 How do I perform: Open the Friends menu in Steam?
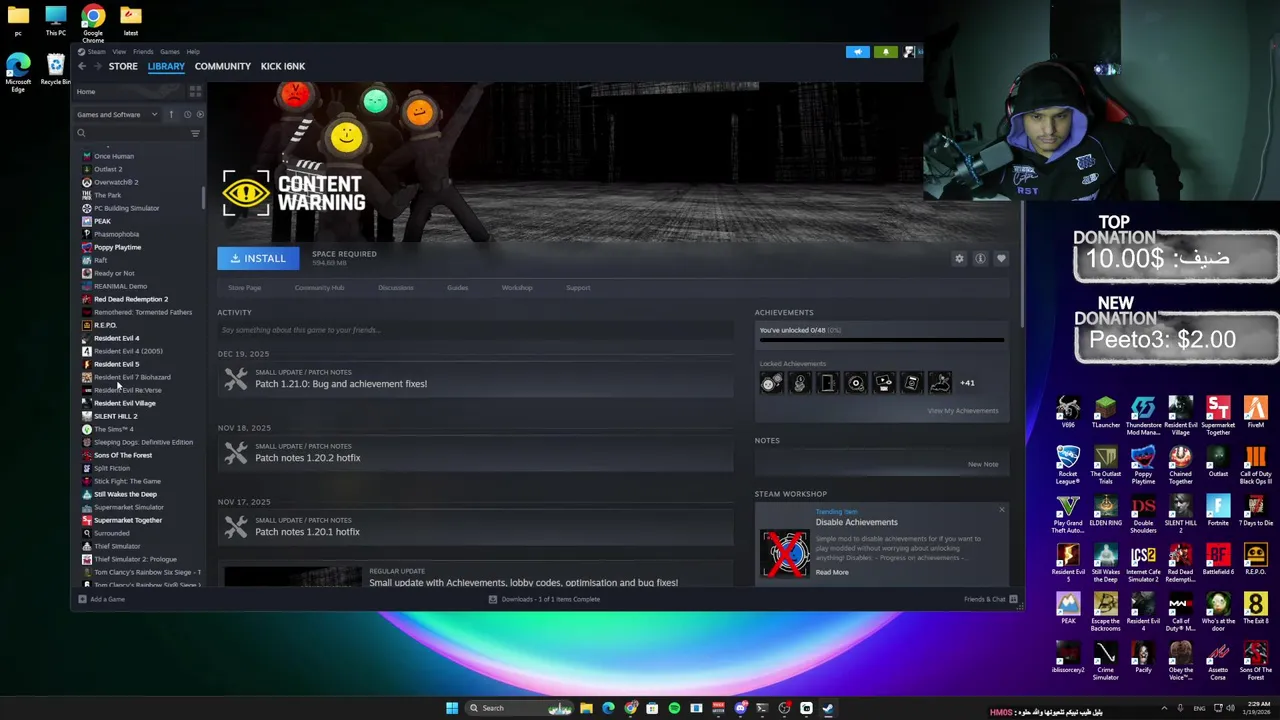(x=143, y=52)
